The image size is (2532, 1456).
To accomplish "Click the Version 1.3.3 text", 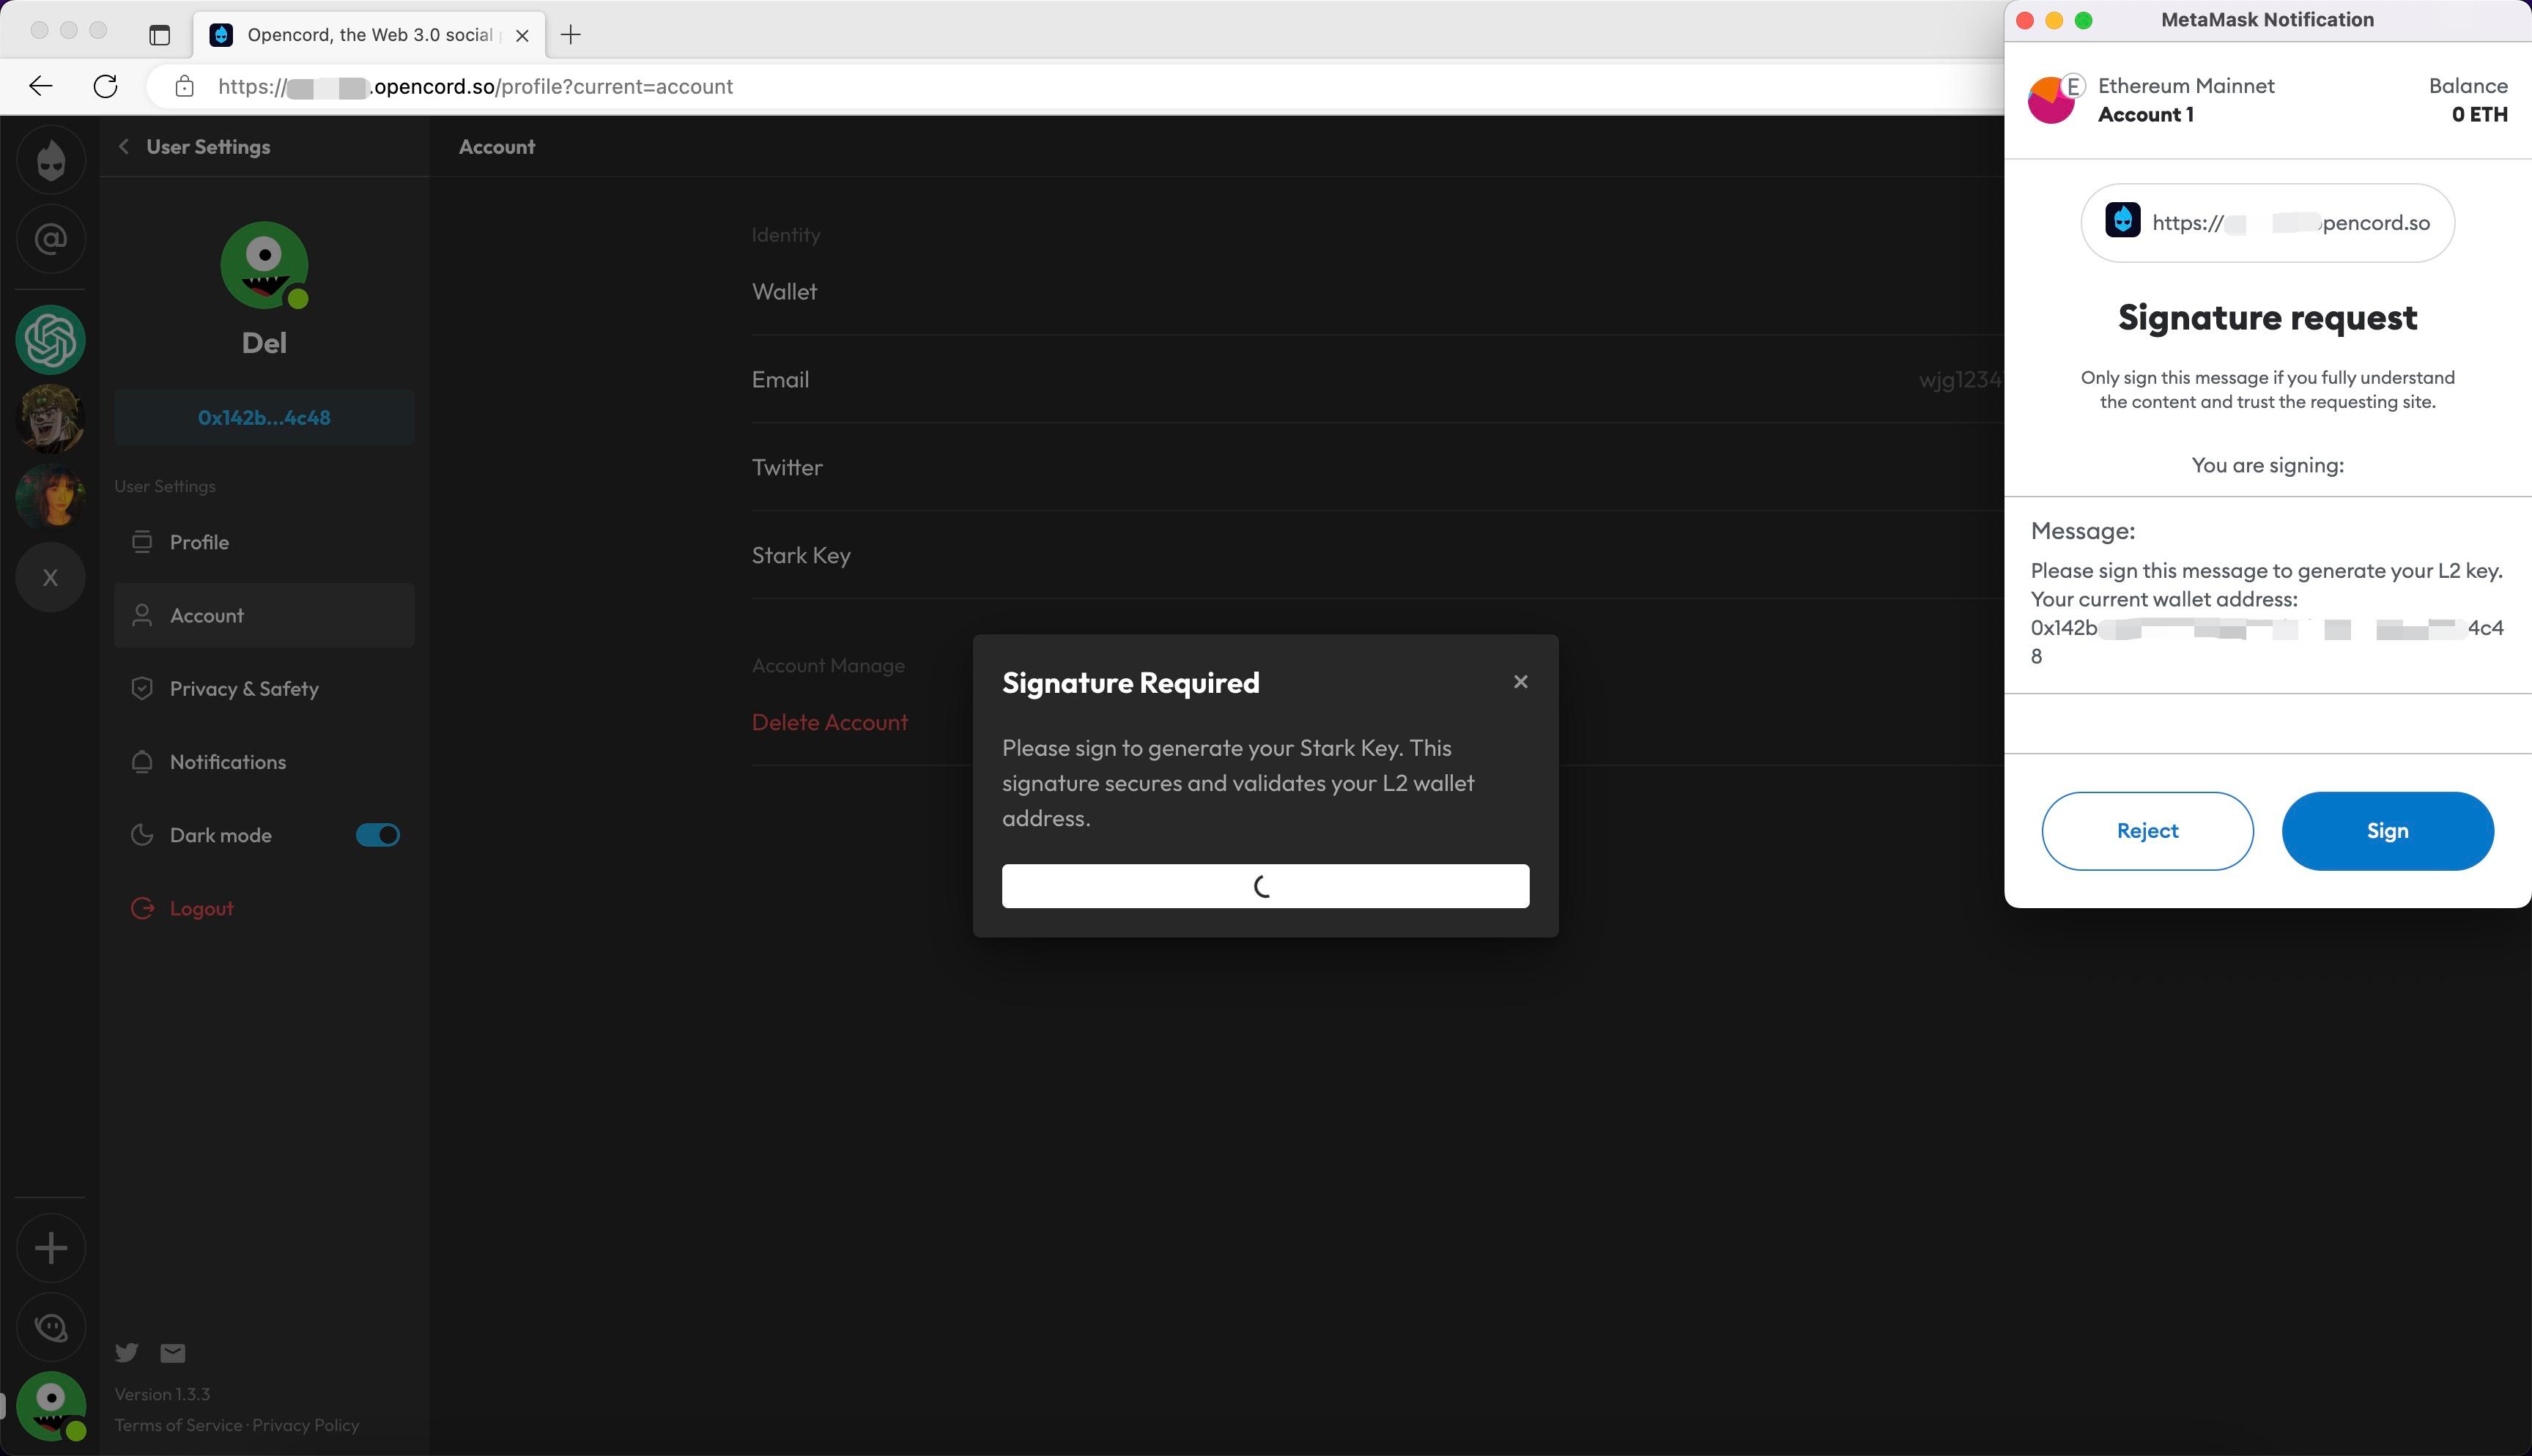I will point(162,1394).
